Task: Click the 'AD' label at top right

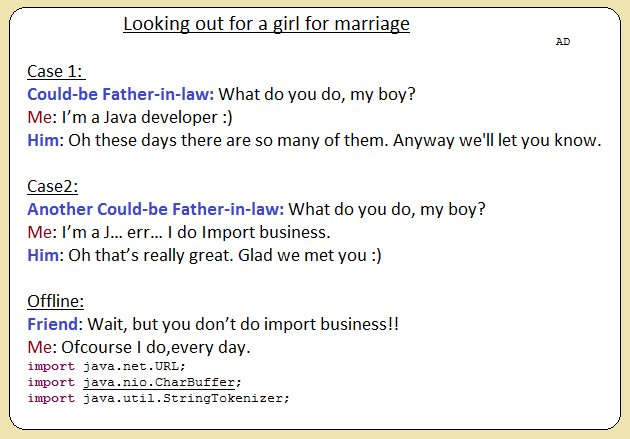Action: (563, 41)
